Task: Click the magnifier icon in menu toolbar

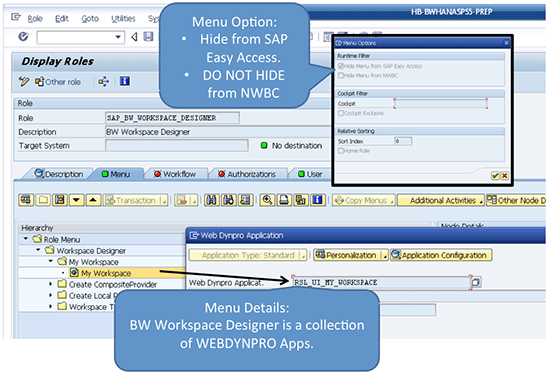Action: (267, 200)
